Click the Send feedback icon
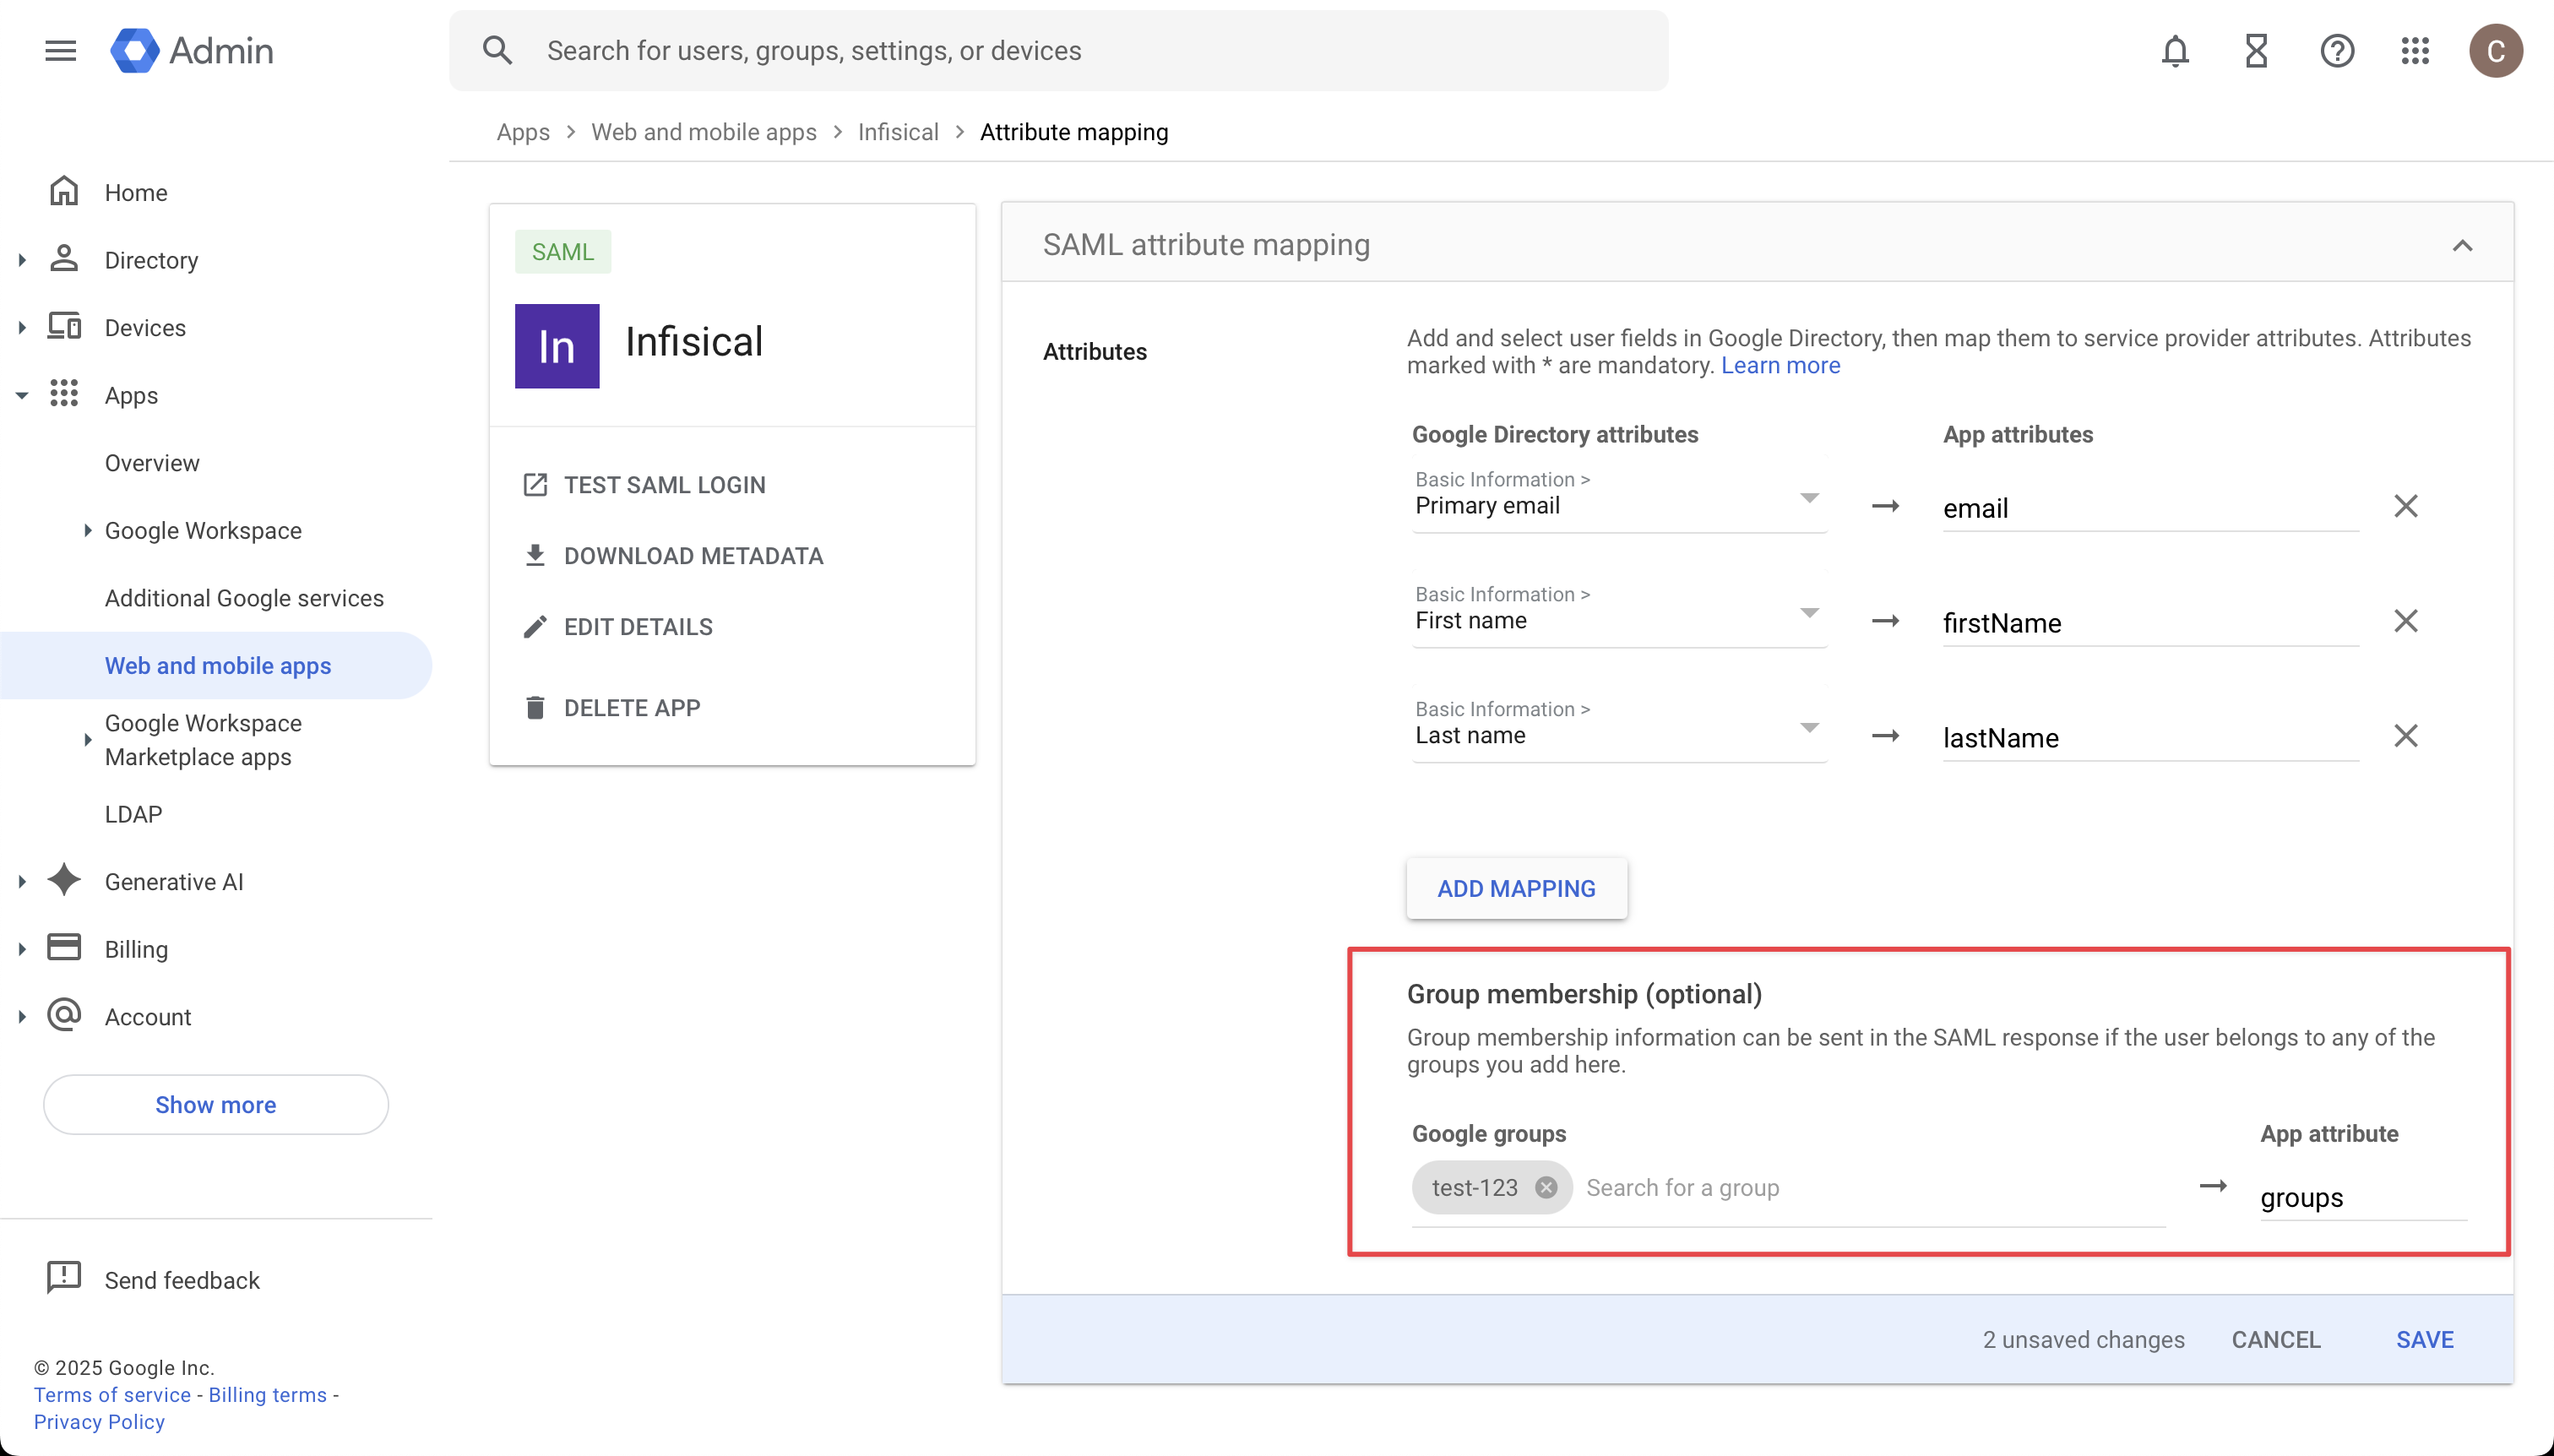The height and width of the screenshot is (1456, 2554). click(x=64, y=1278)
